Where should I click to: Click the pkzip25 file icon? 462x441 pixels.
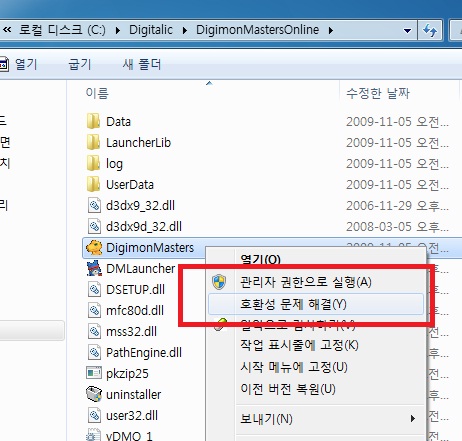click(94, 373)
